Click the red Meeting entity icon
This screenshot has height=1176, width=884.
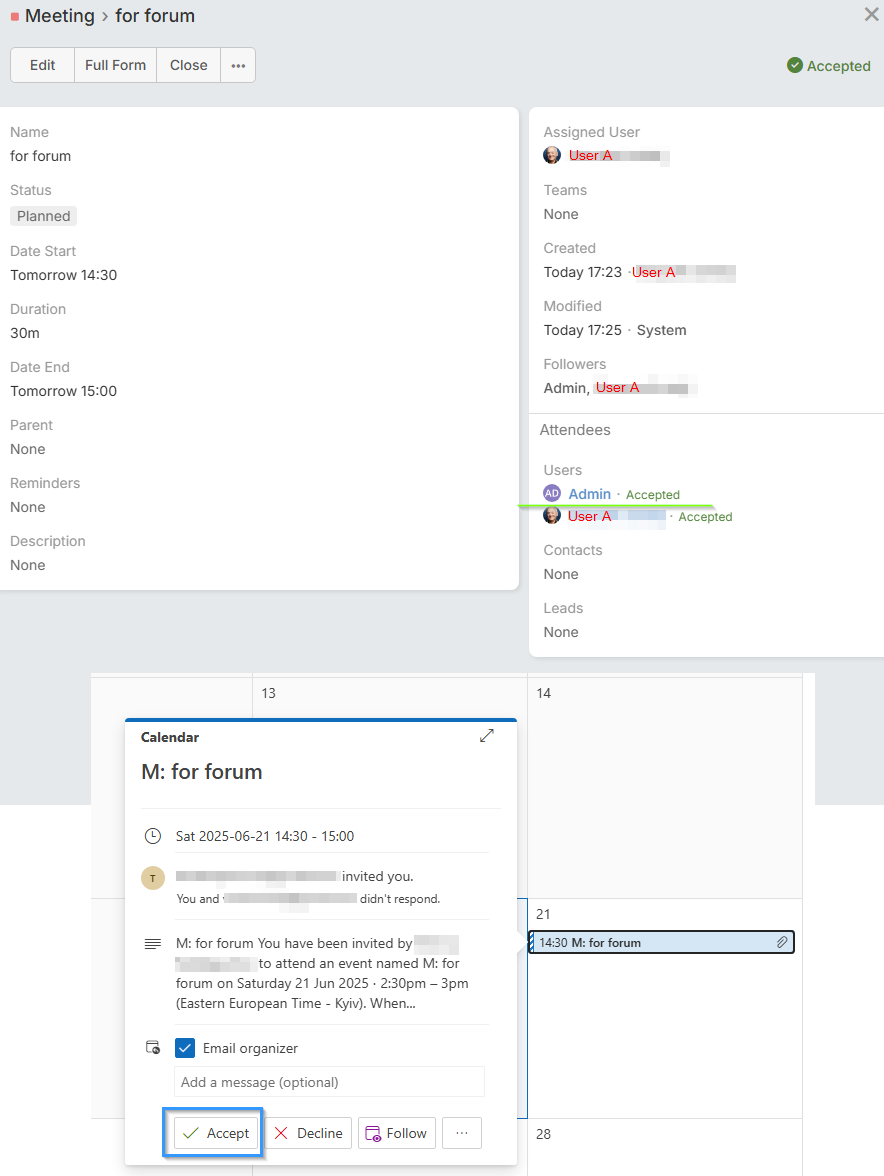point(14,17)
